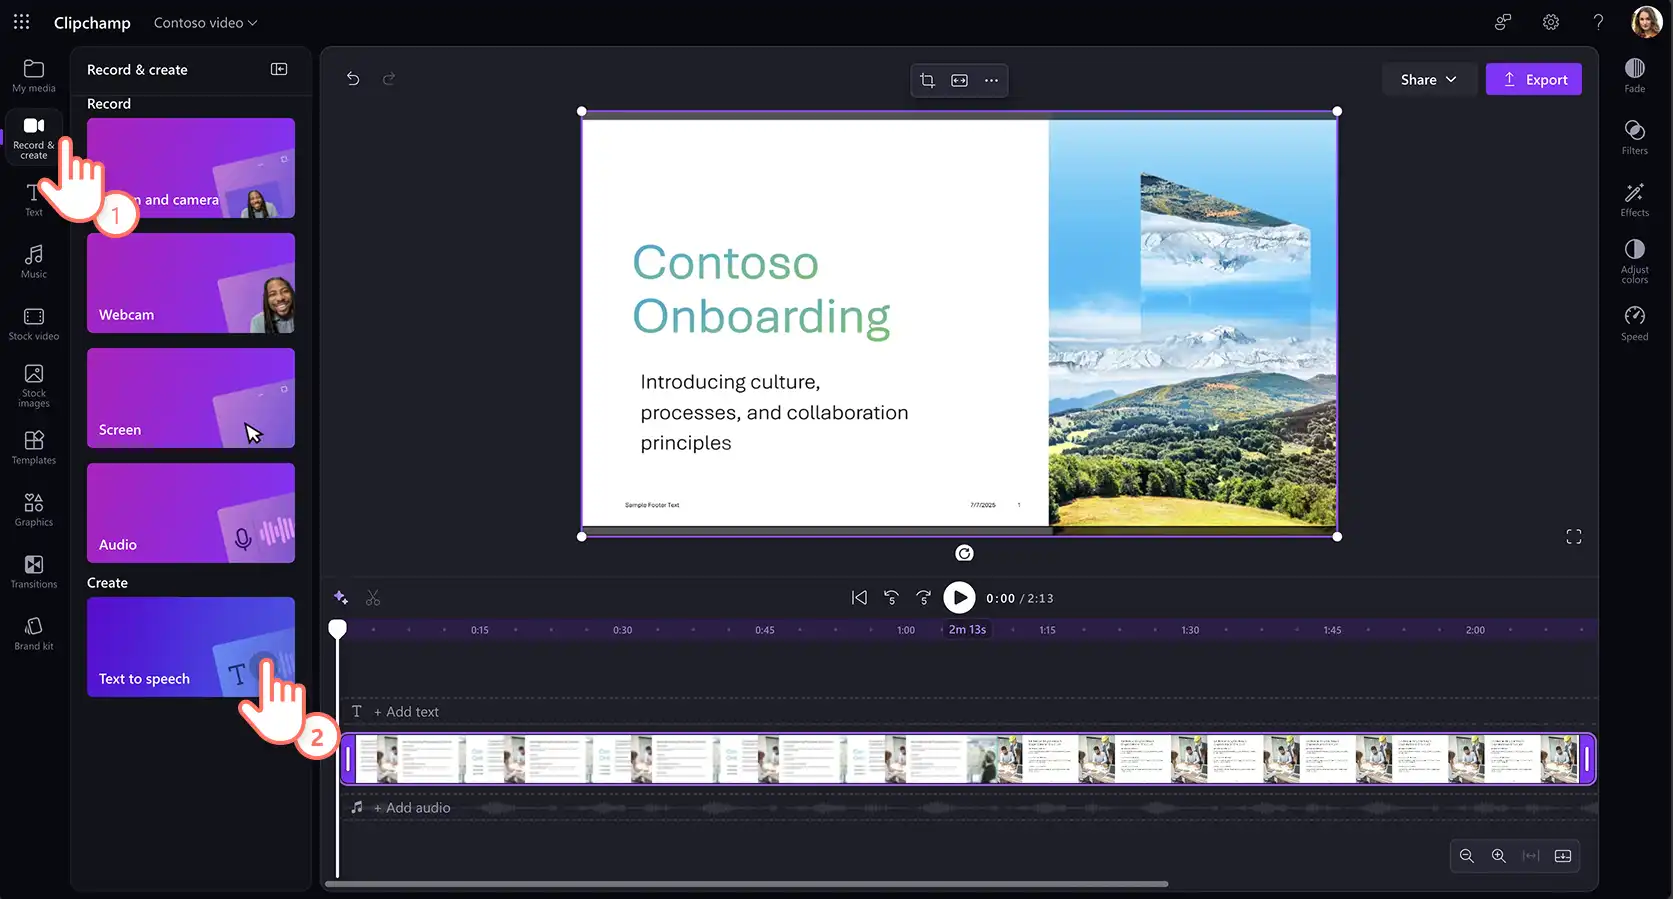The height and width of the screenshot is (899, 1673).
Task: Open Text to speech card
Action: 191,647
